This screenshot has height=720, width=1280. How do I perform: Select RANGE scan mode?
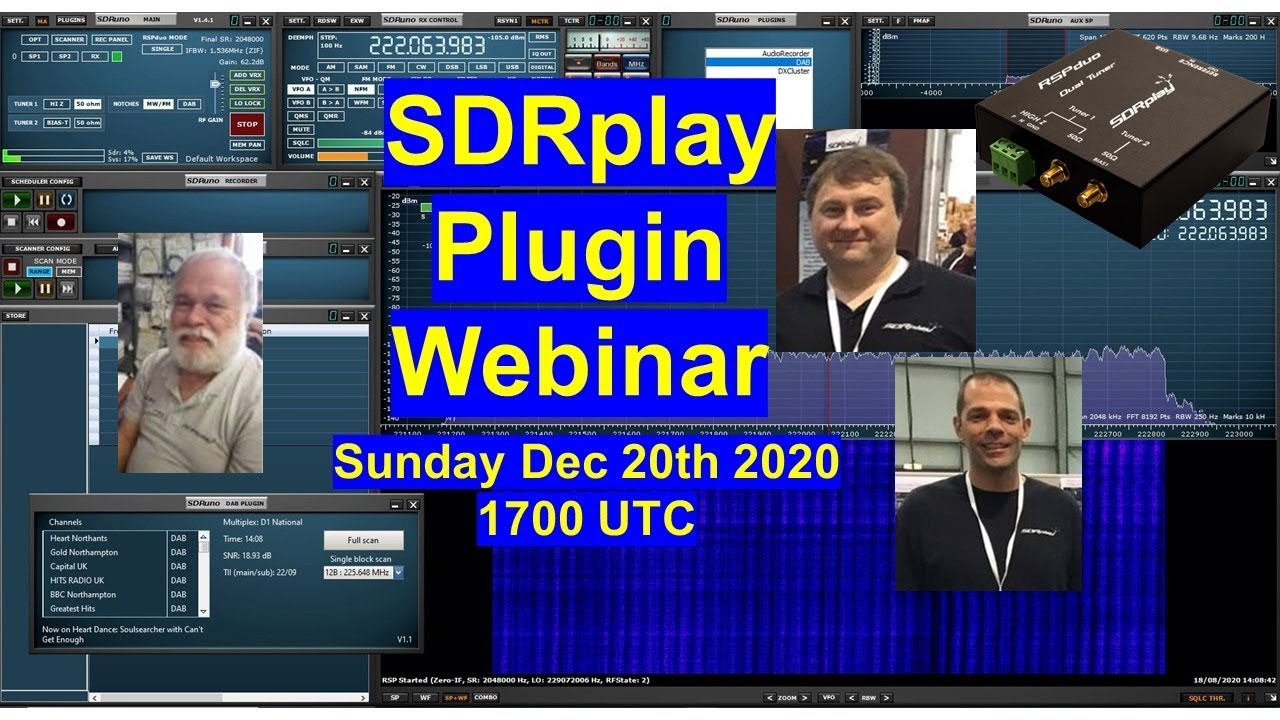click(x=39, y=271)
